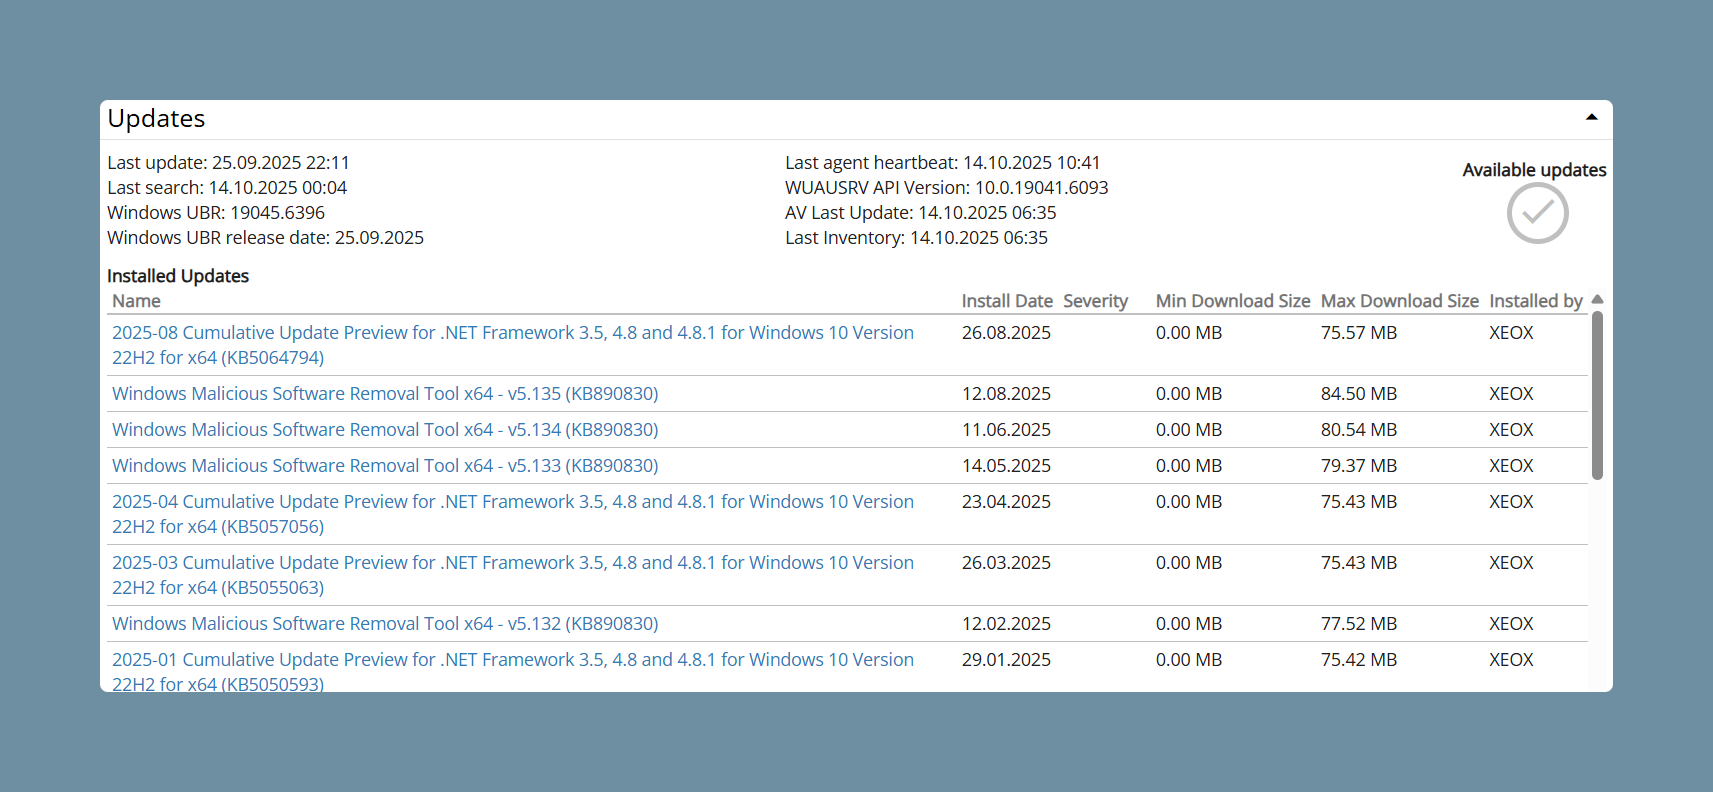Click the AV Last Update text
The height and width of the screenshot is (792, 1713).
[921, 213]
